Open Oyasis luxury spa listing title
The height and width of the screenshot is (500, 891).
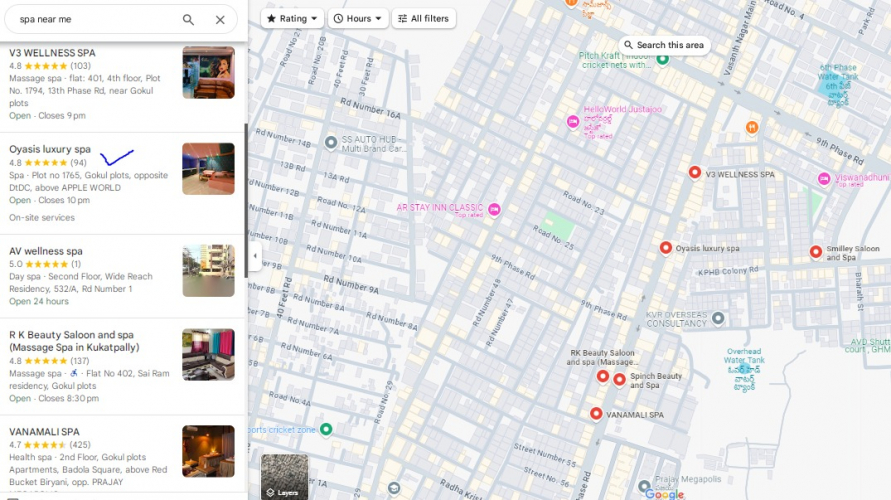tap(50, 149)
